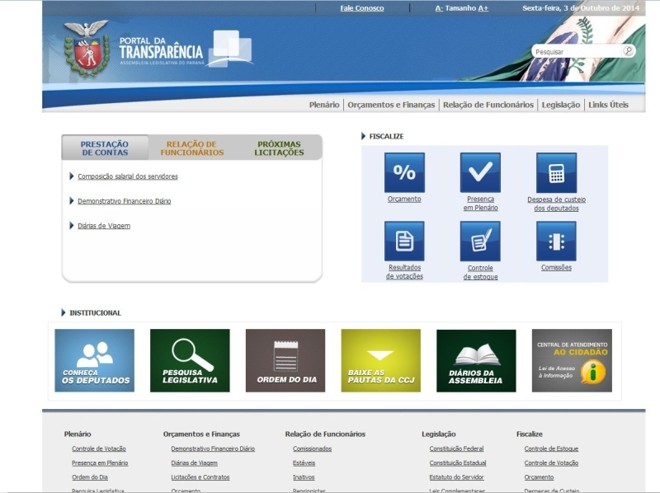Viewport: 660px width, 493px height.
Task: Click the Fale Conosco link in header
Action: click(x=361, y=8)
